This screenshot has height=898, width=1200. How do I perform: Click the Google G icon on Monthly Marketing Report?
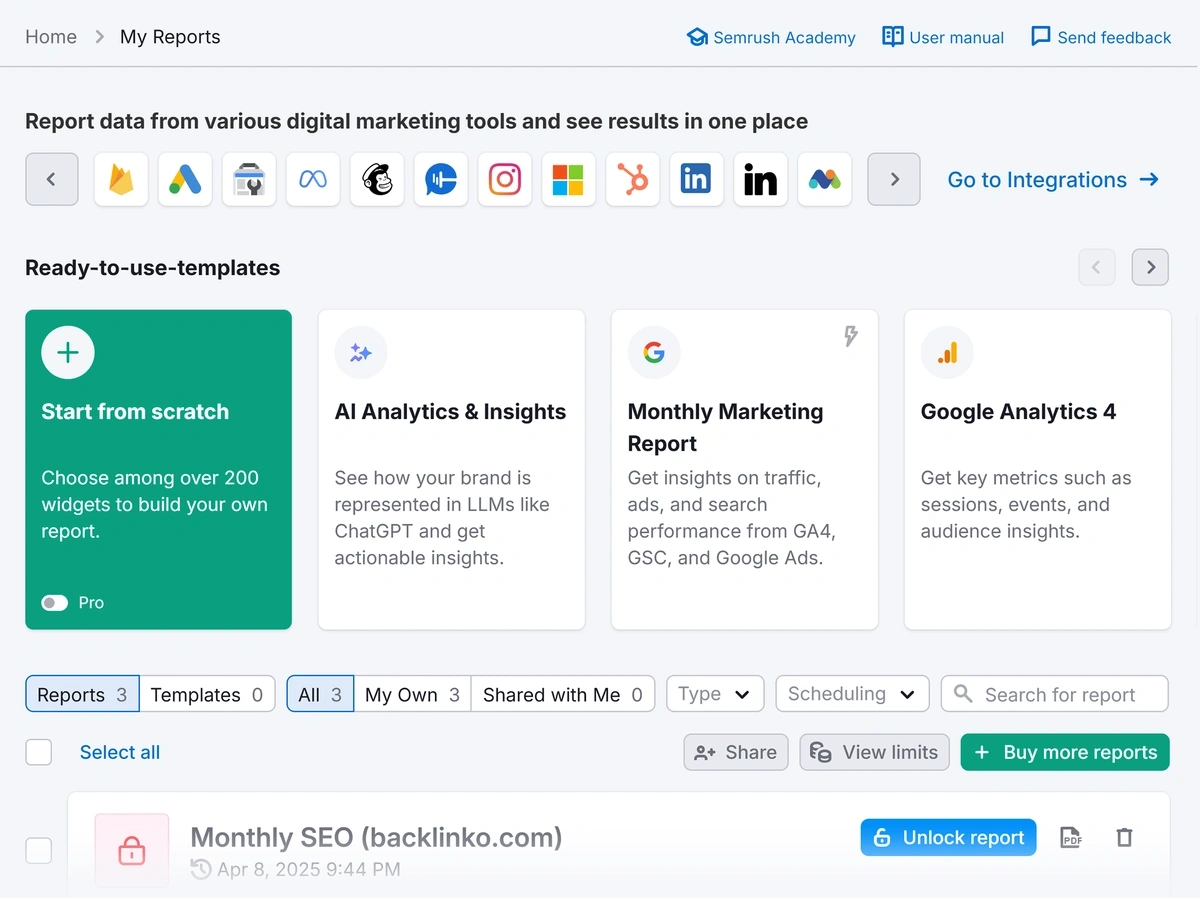pos(654,352)
